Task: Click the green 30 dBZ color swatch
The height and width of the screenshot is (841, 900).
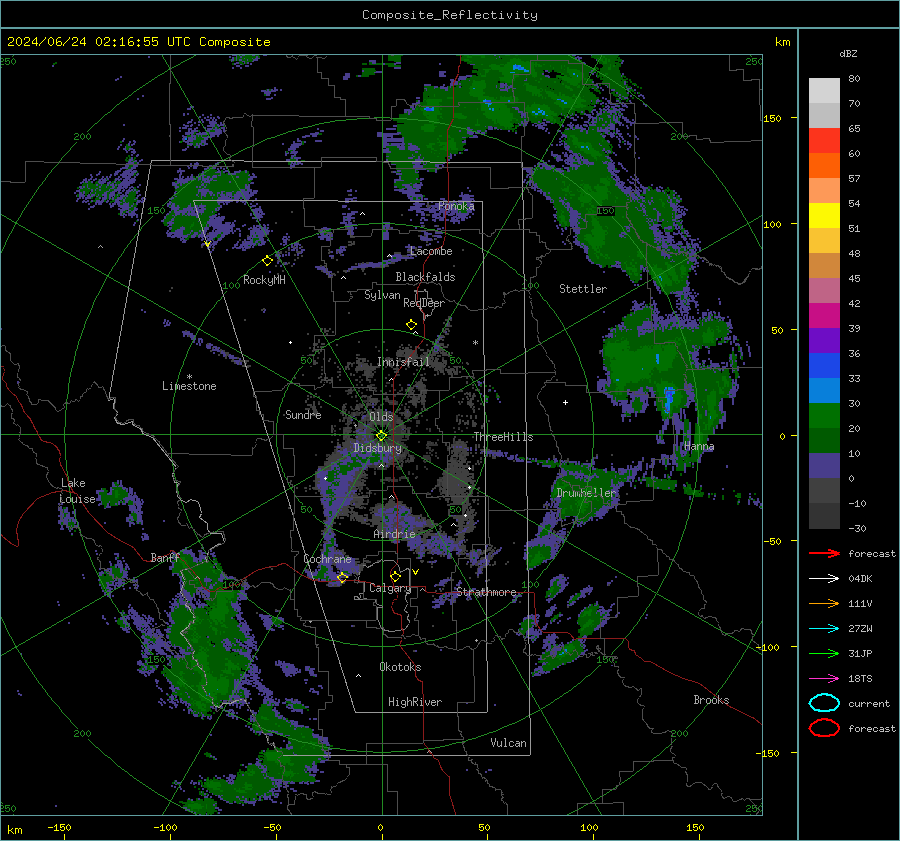Action: [824, 416]
